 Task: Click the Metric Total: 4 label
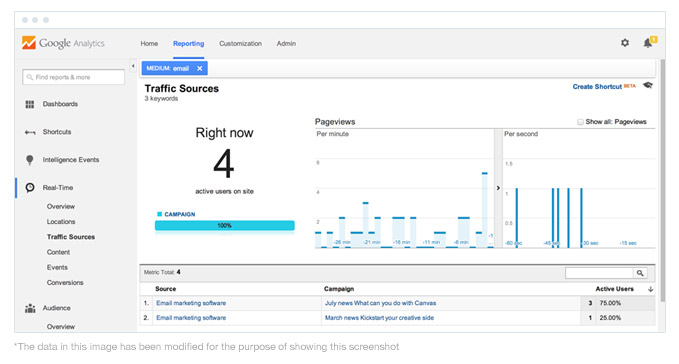[162, 273]
